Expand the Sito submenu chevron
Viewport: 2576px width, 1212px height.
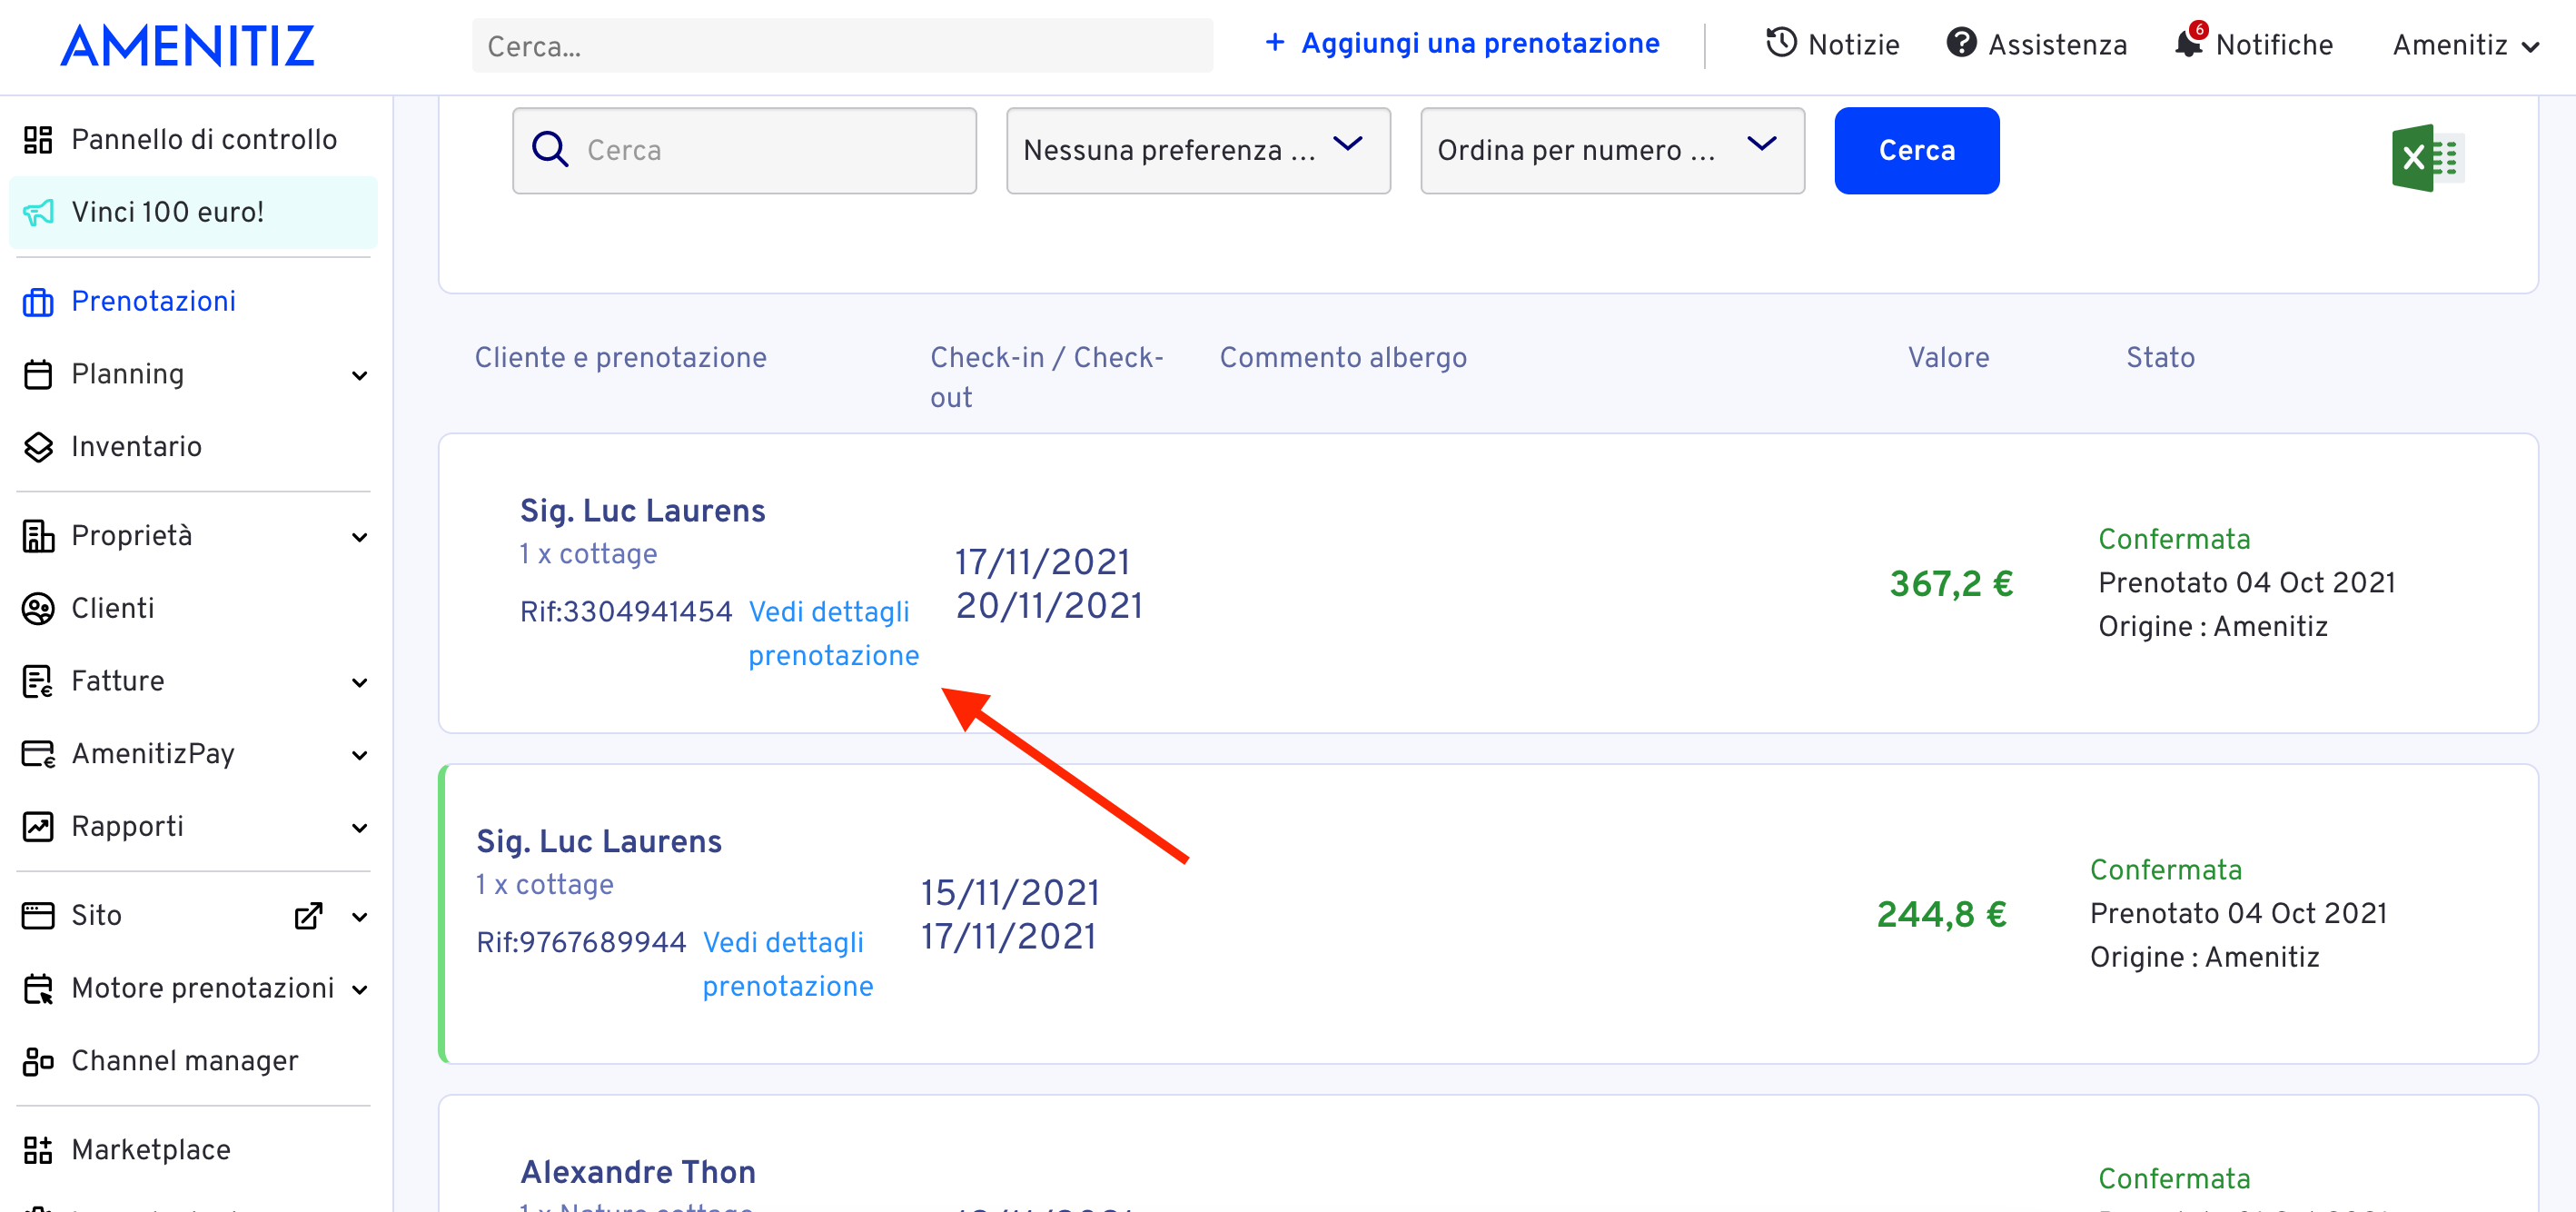(360, 917)
